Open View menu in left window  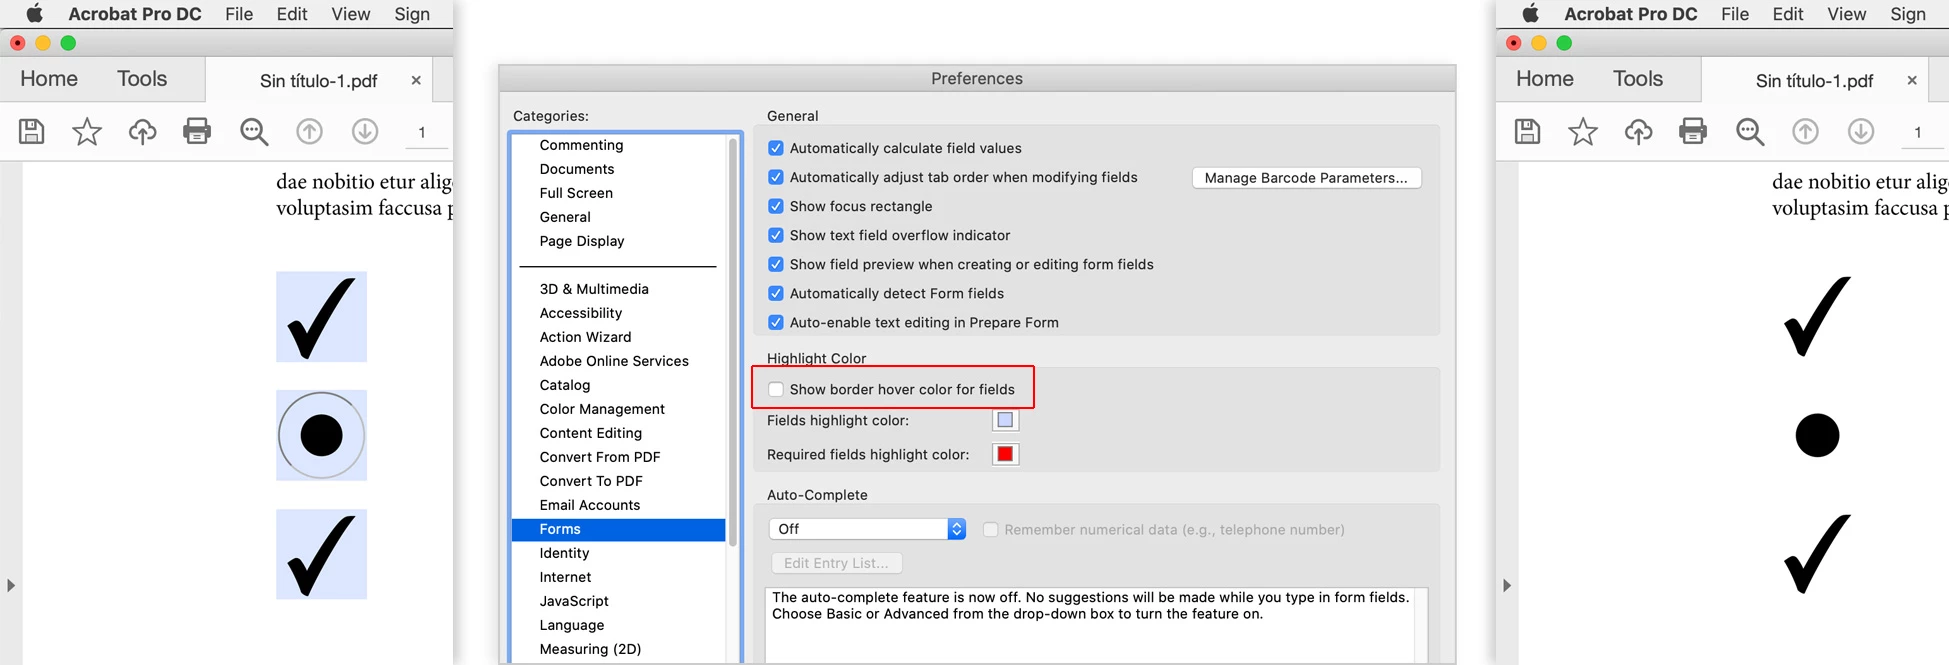pyautogui.click(x=351, y=14)
